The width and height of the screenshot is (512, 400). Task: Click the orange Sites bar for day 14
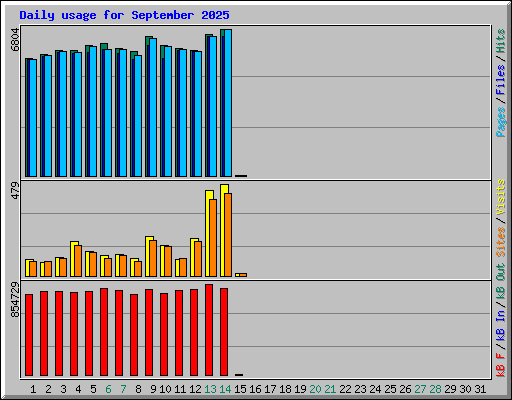[228, 235]
